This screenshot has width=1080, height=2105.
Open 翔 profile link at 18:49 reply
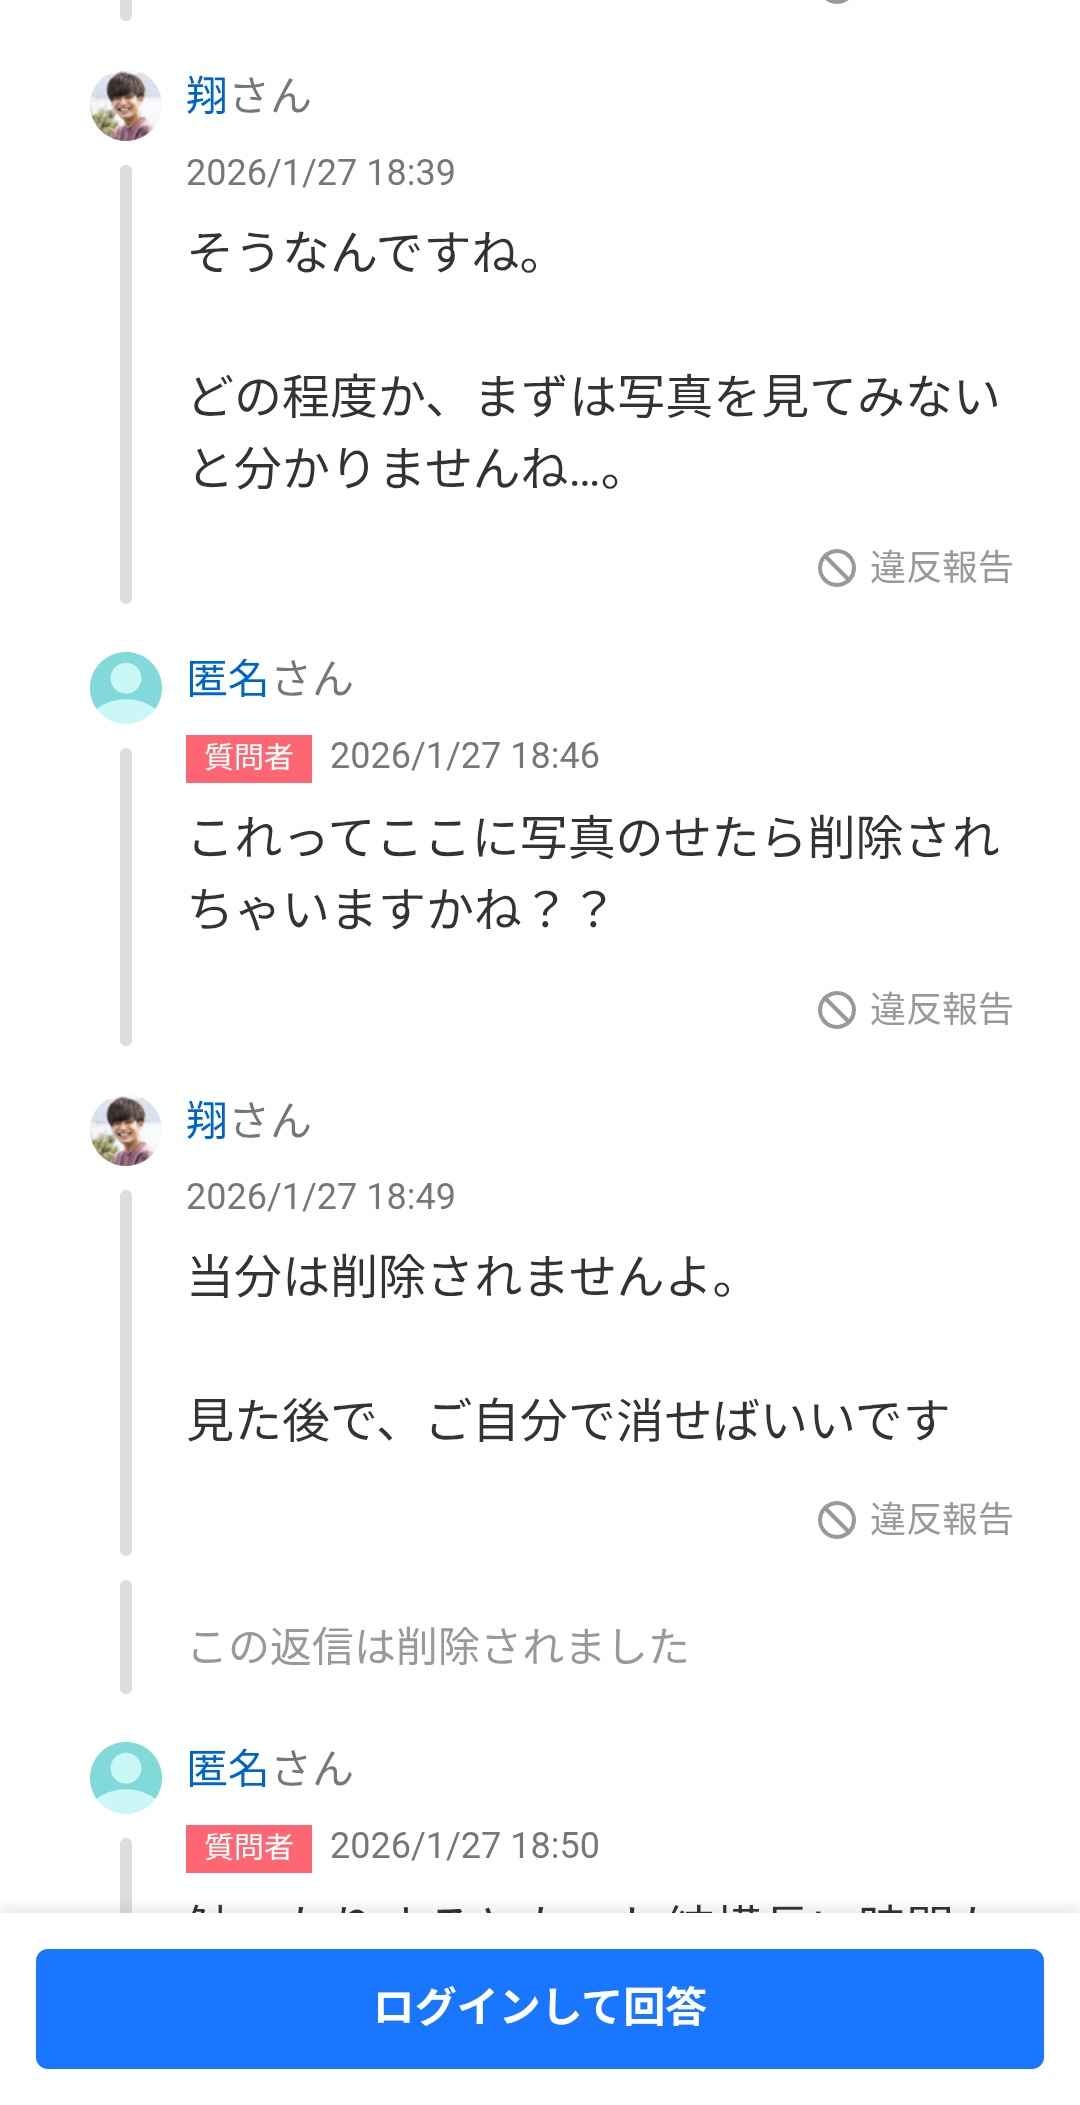click(208, 1121)
